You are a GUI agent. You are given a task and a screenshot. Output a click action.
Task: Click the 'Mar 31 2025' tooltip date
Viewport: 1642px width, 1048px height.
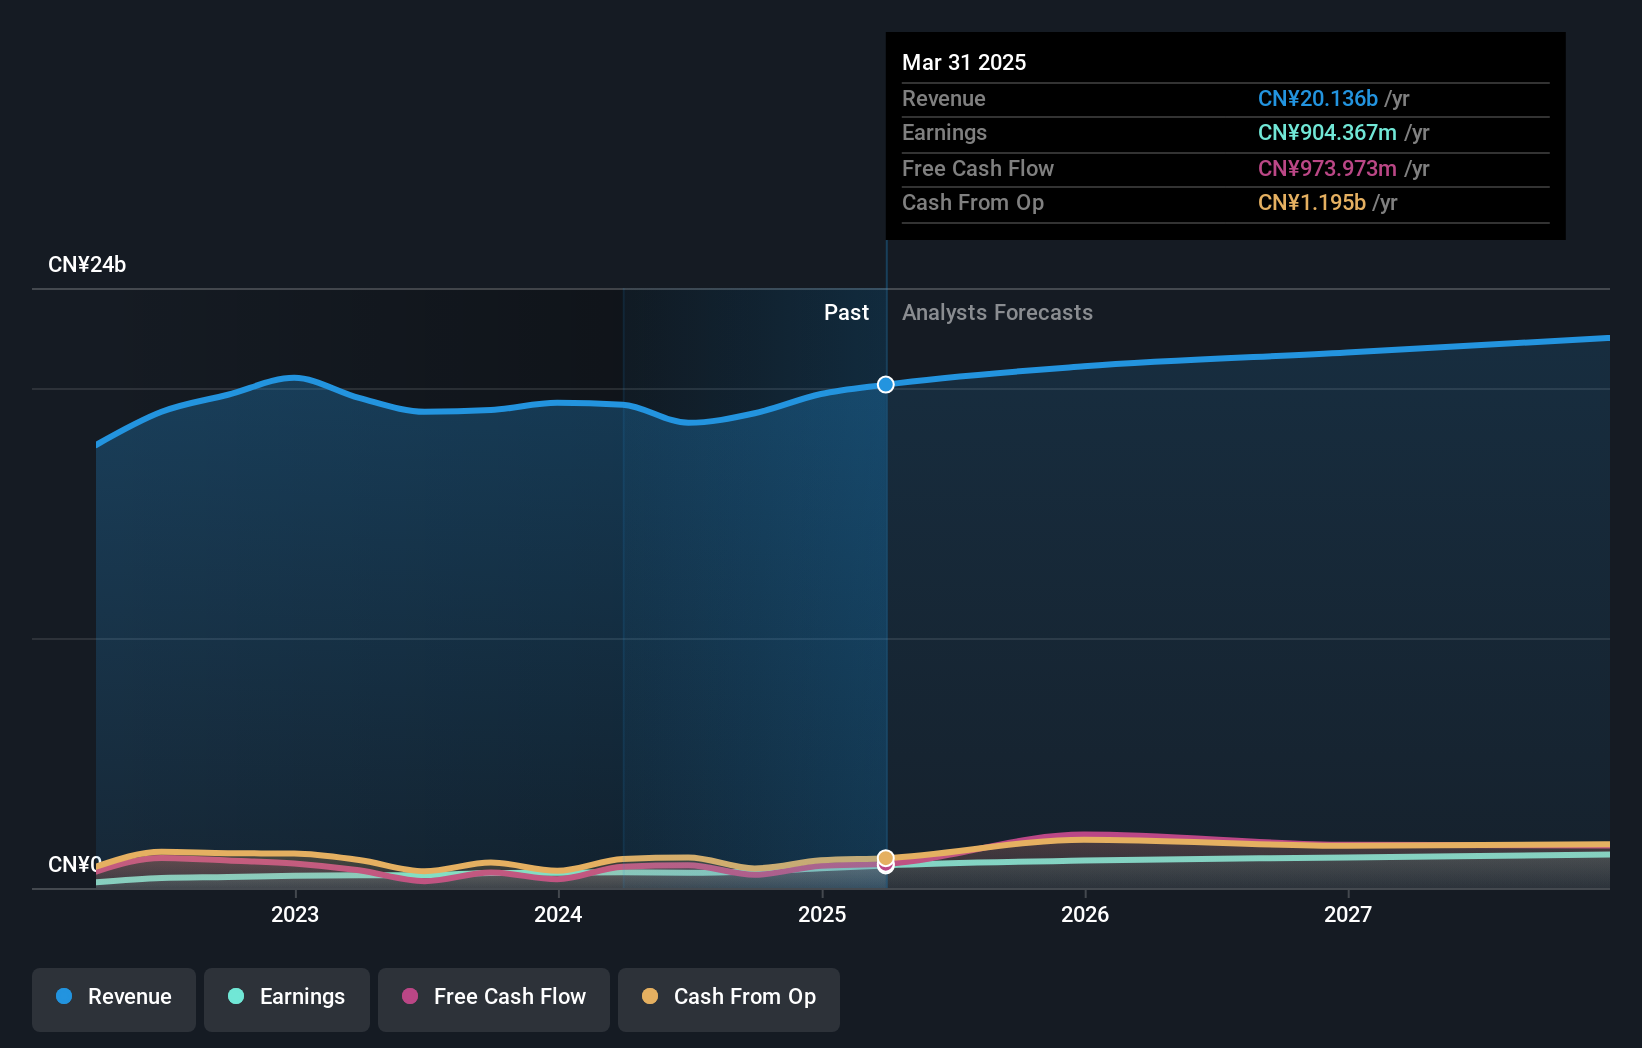point(964,62)
